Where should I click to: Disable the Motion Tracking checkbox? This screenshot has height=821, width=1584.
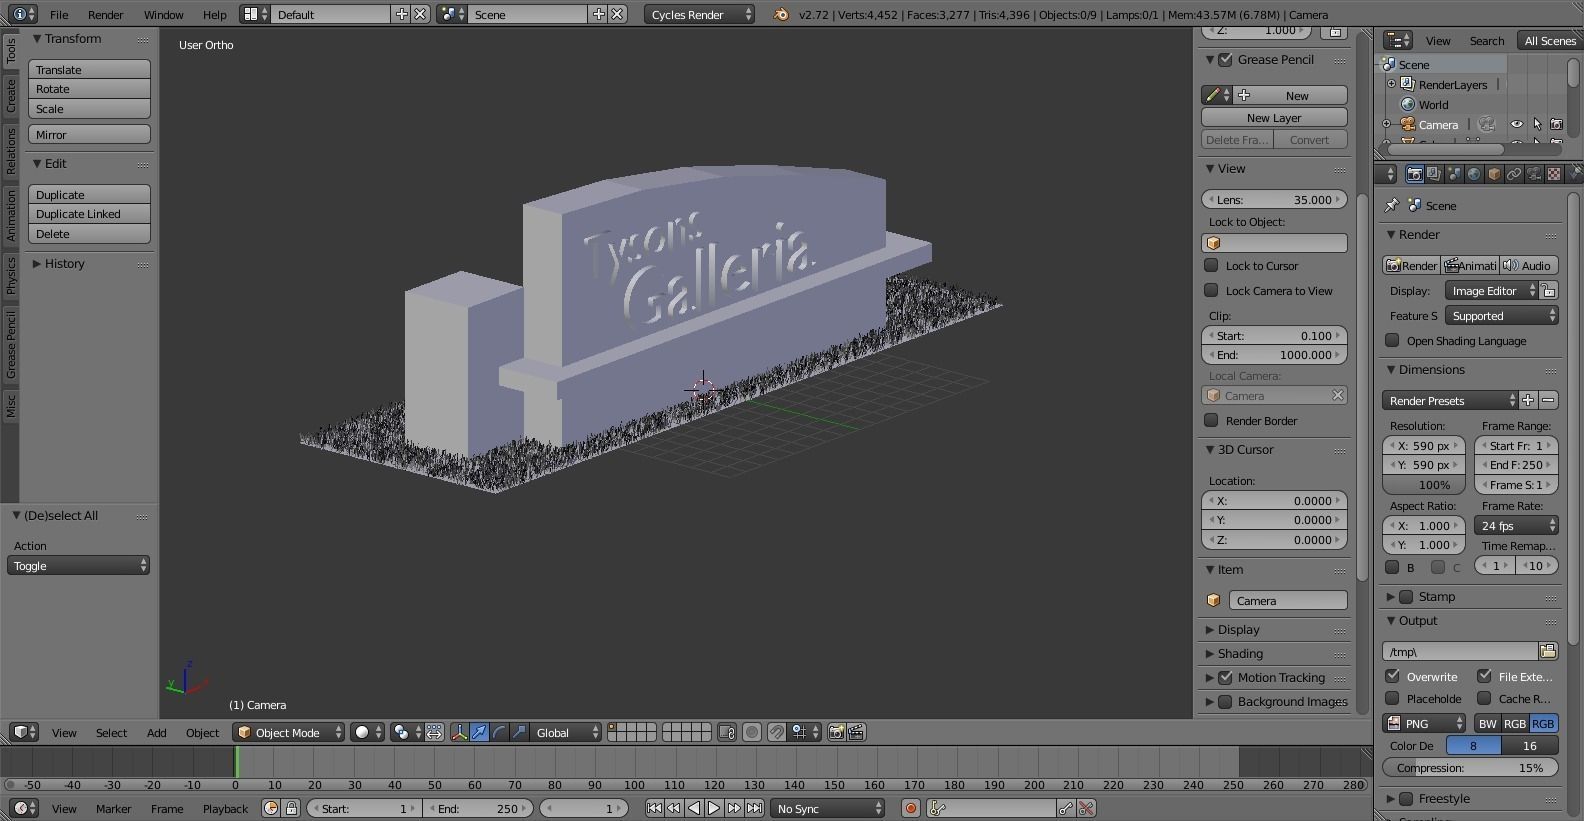[1225, 677]
